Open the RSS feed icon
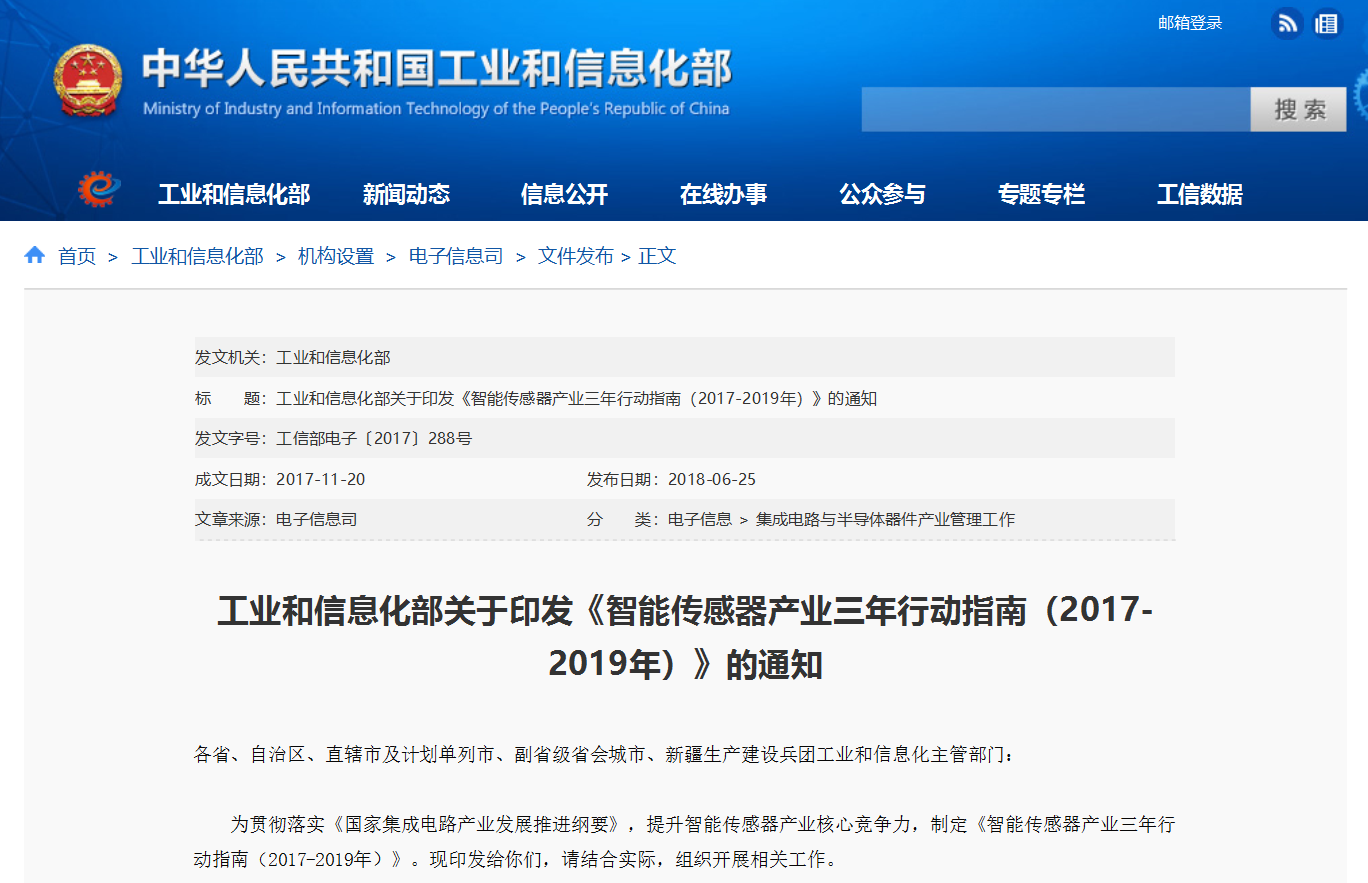1368x883 pixels. click(x=1287, y=23)
